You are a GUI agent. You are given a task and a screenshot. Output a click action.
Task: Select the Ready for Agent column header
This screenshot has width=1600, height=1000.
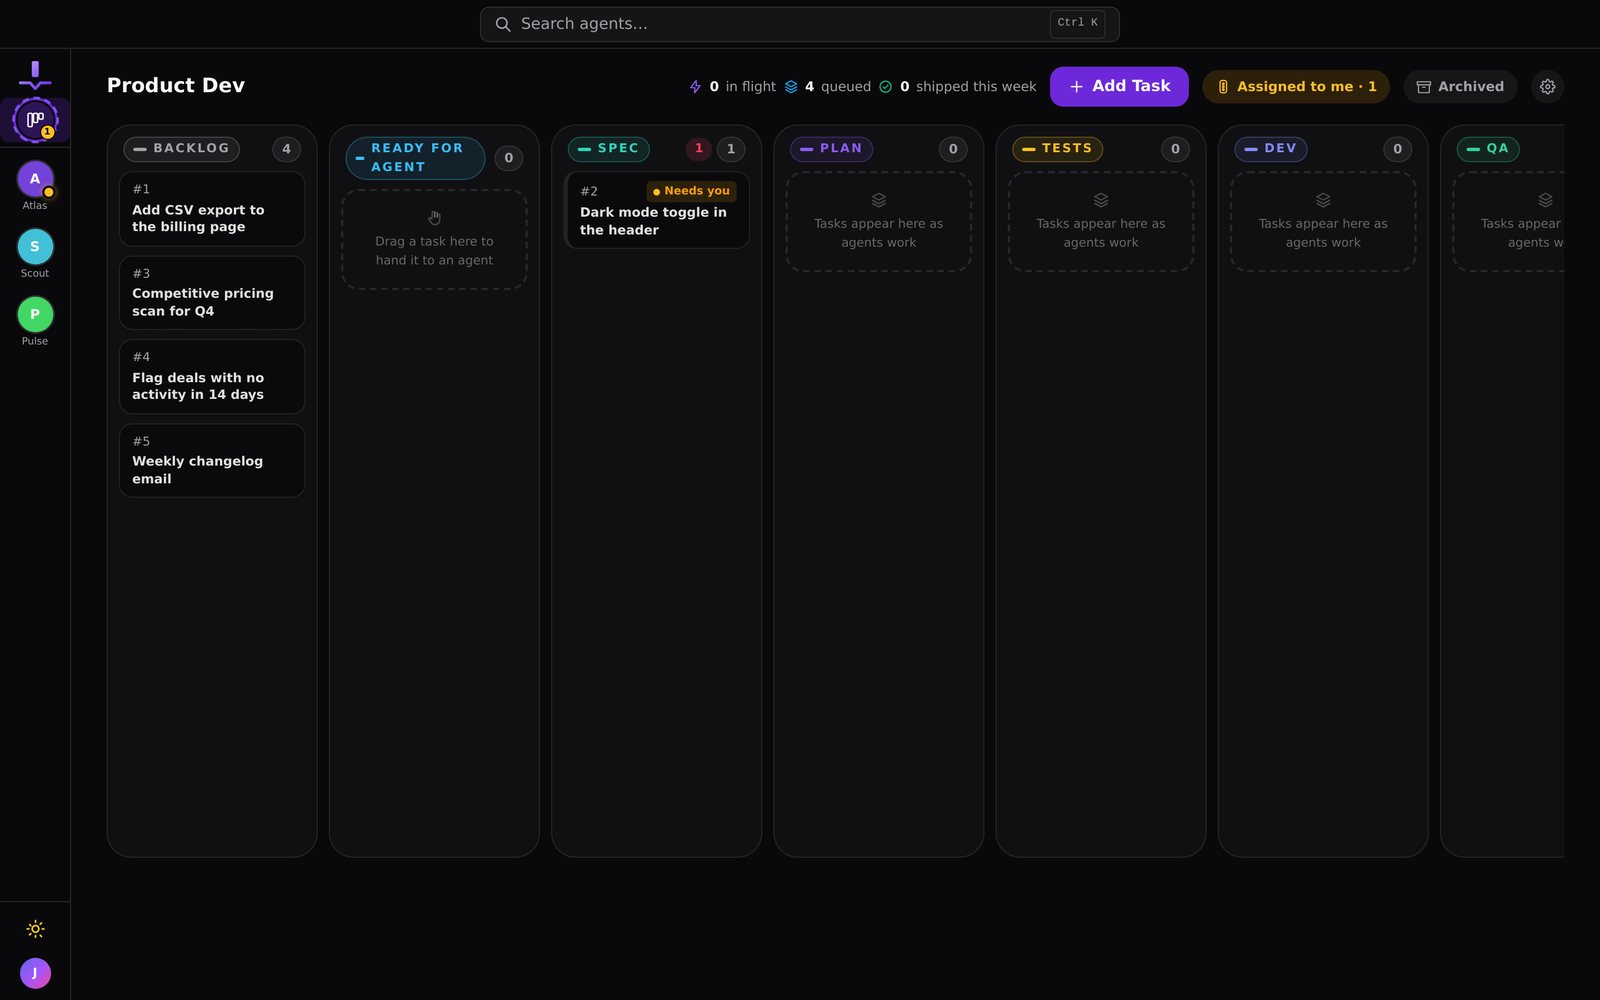pos(415,158)
